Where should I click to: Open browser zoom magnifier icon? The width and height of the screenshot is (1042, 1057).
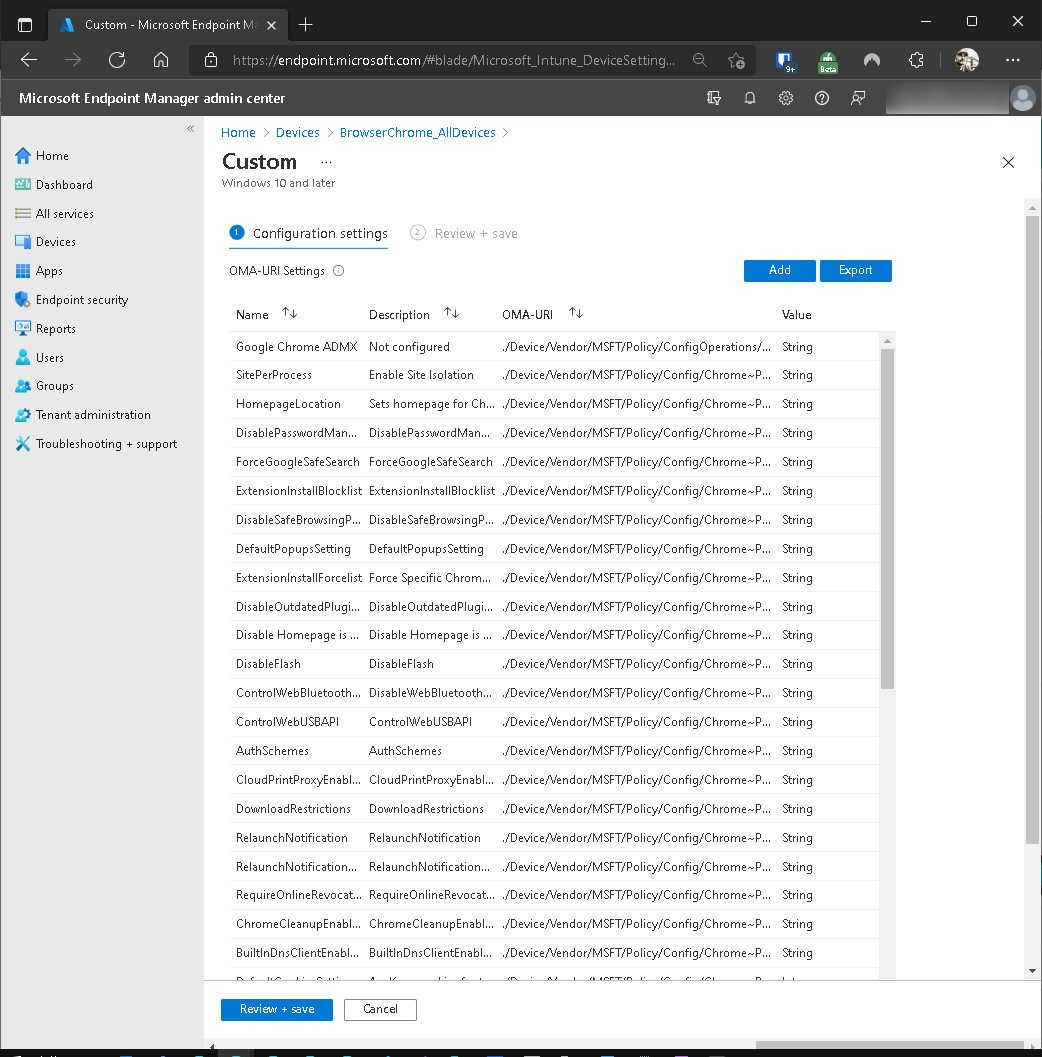[x=700, y=61]
